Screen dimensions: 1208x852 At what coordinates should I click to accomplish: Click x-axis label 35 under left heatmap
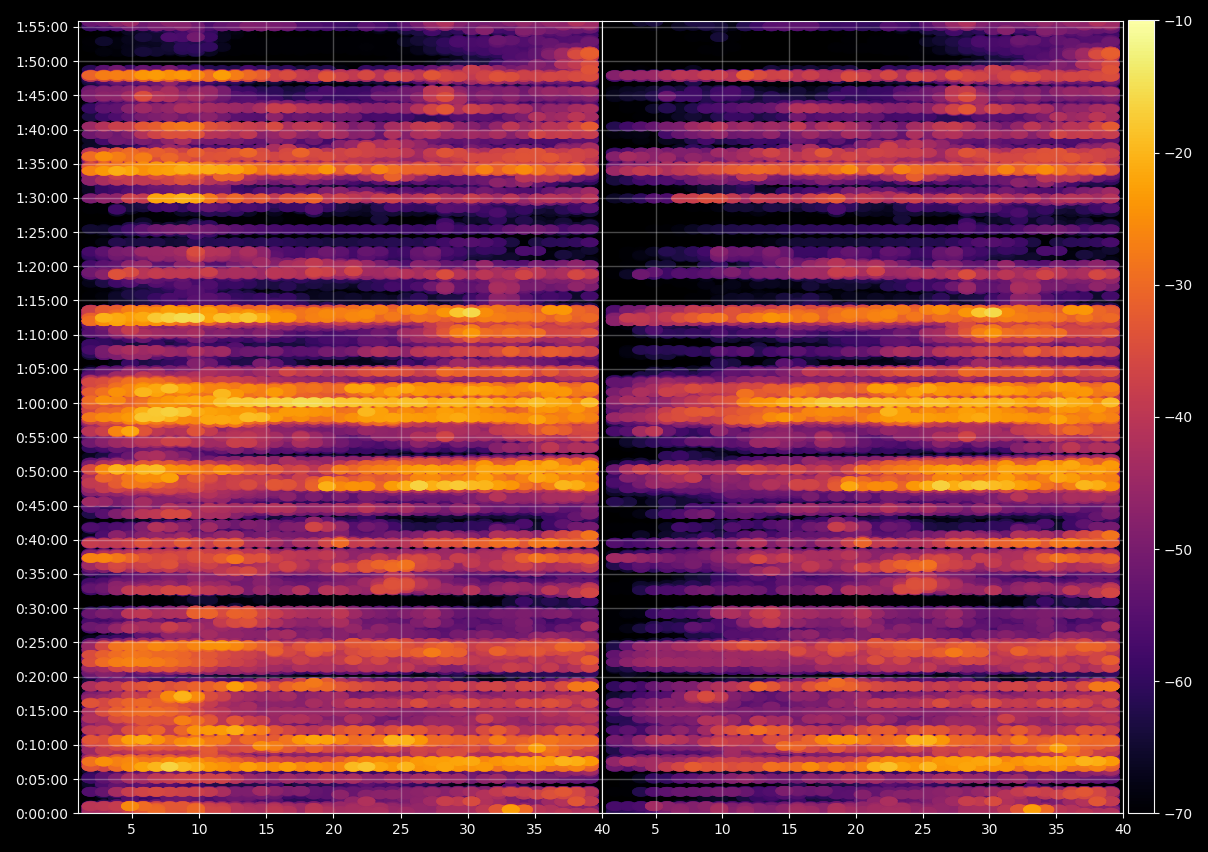click(x=534, y=830)
